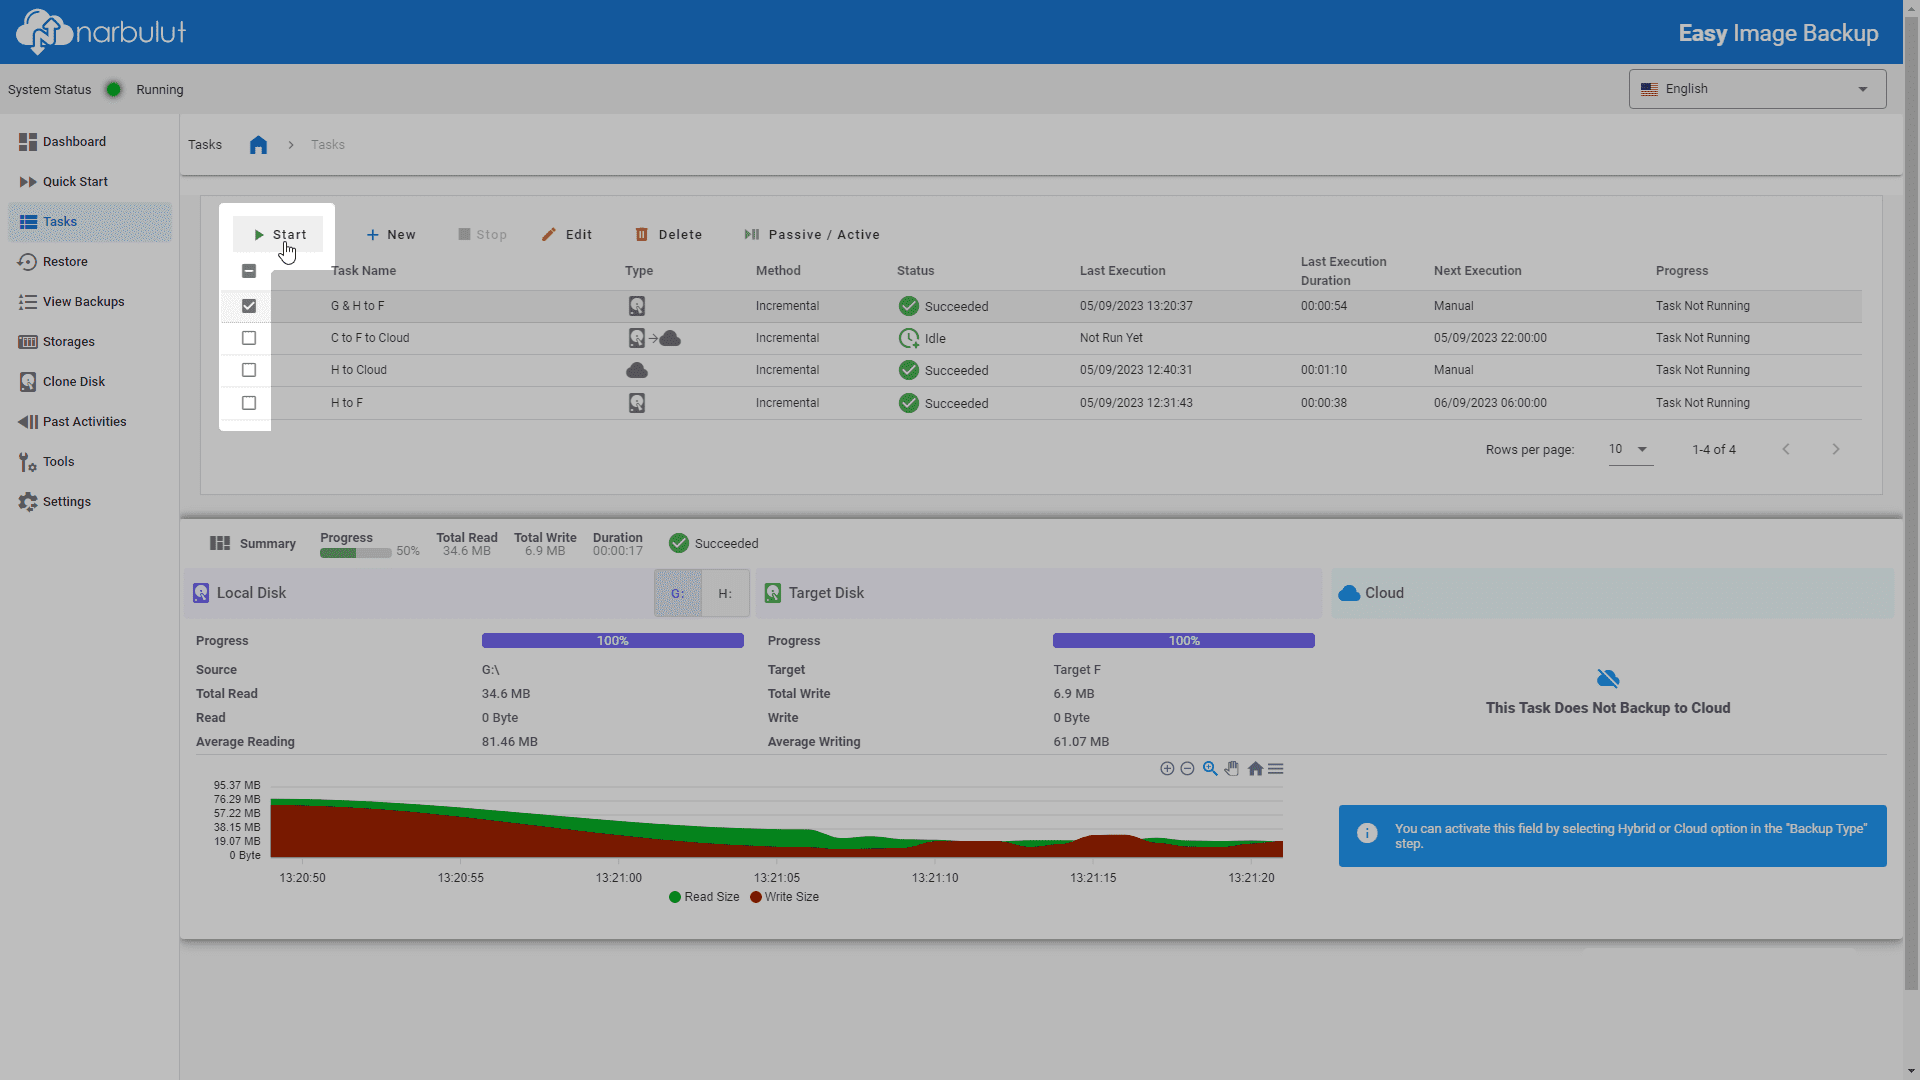Open the chart hamburger menu
The width and height of the screenshot is (1920, 1080).
coord(1276,769)
